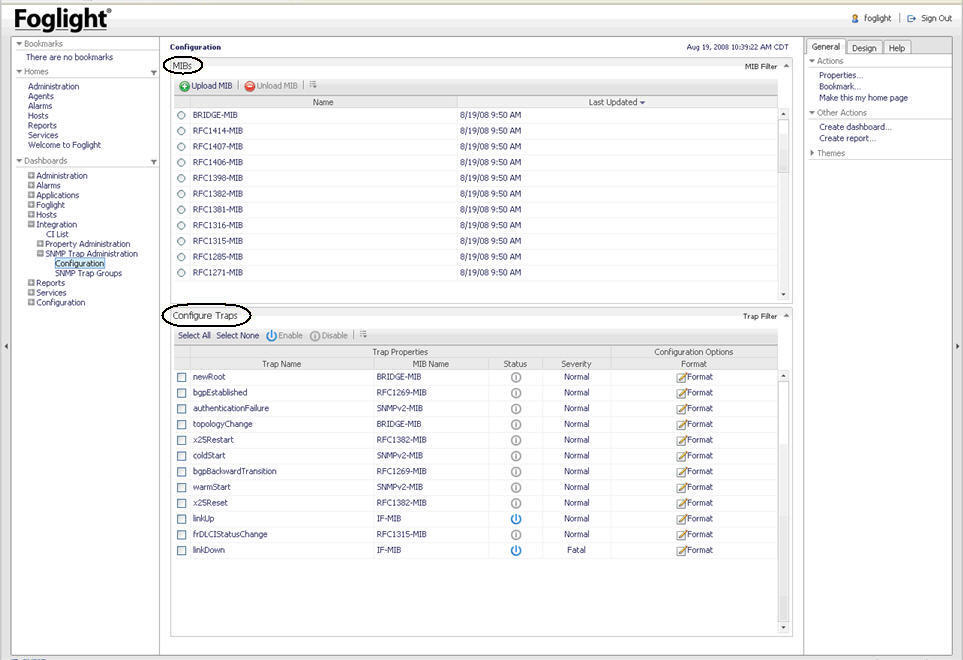
Task: Open Format editor for topologyChange trap
Action: (695, 424)
